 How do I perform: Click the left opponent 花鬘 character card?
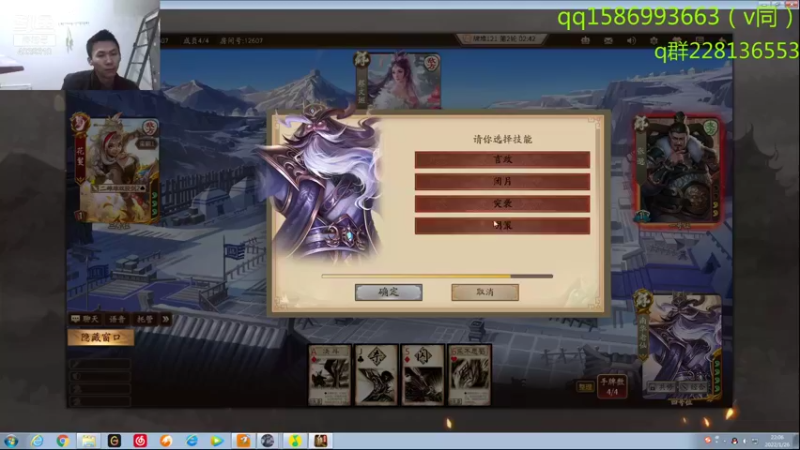click(x=117, y=170)
